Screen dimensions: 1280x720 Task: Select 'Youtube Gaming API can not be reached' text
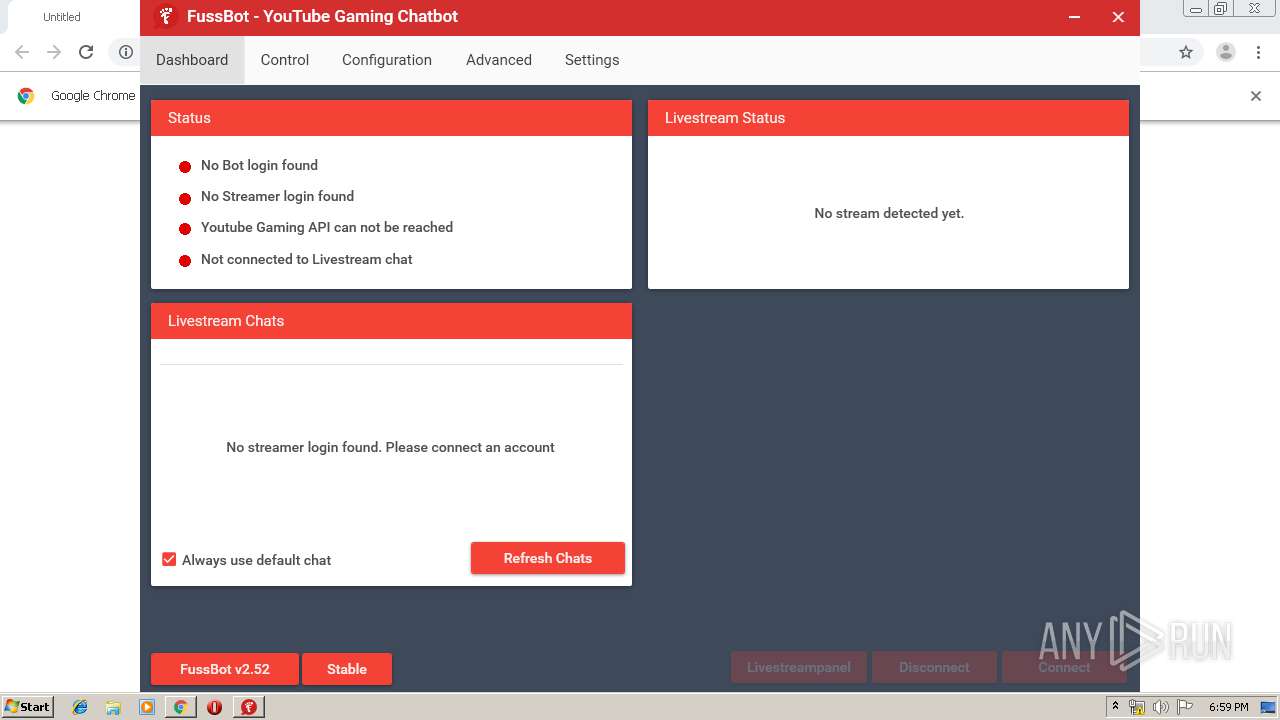point(327,227)
